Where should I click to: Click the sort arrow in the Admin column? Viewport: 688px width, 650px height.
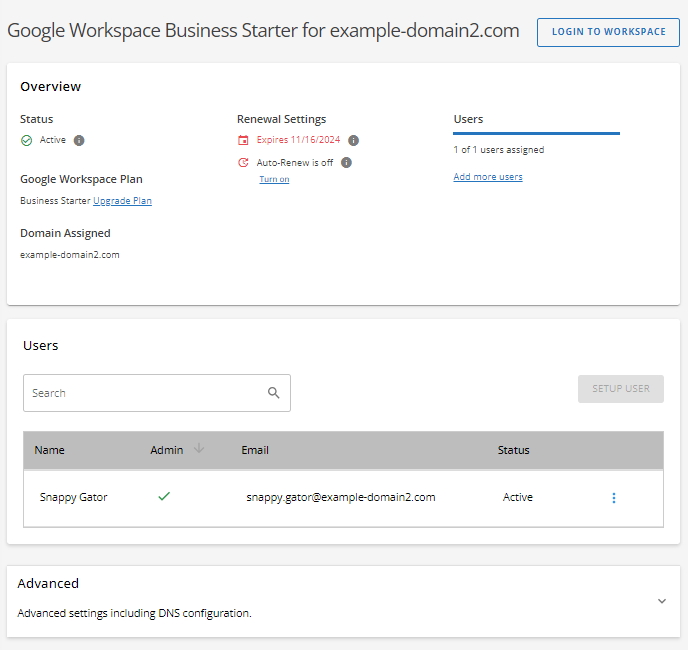[x=199, y=448]
